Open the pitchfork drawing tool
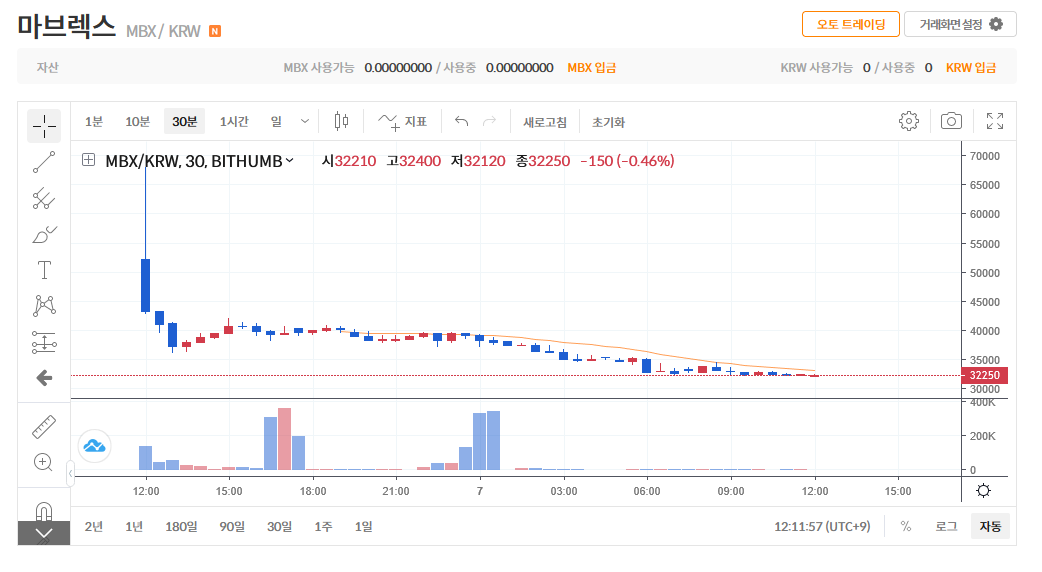Viewport: 1042px width, 572px height. (44, 198)
